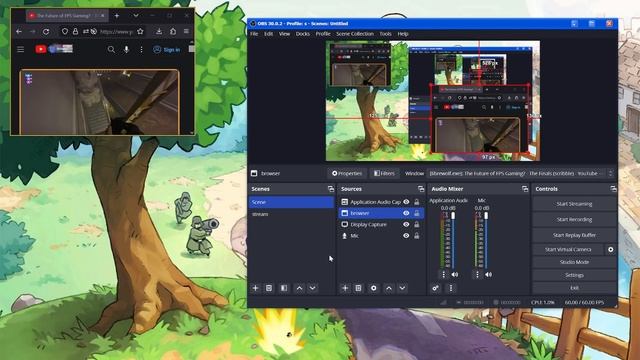Move source up with arrow icon
640x360 pixels.
(x=389, y=288)
